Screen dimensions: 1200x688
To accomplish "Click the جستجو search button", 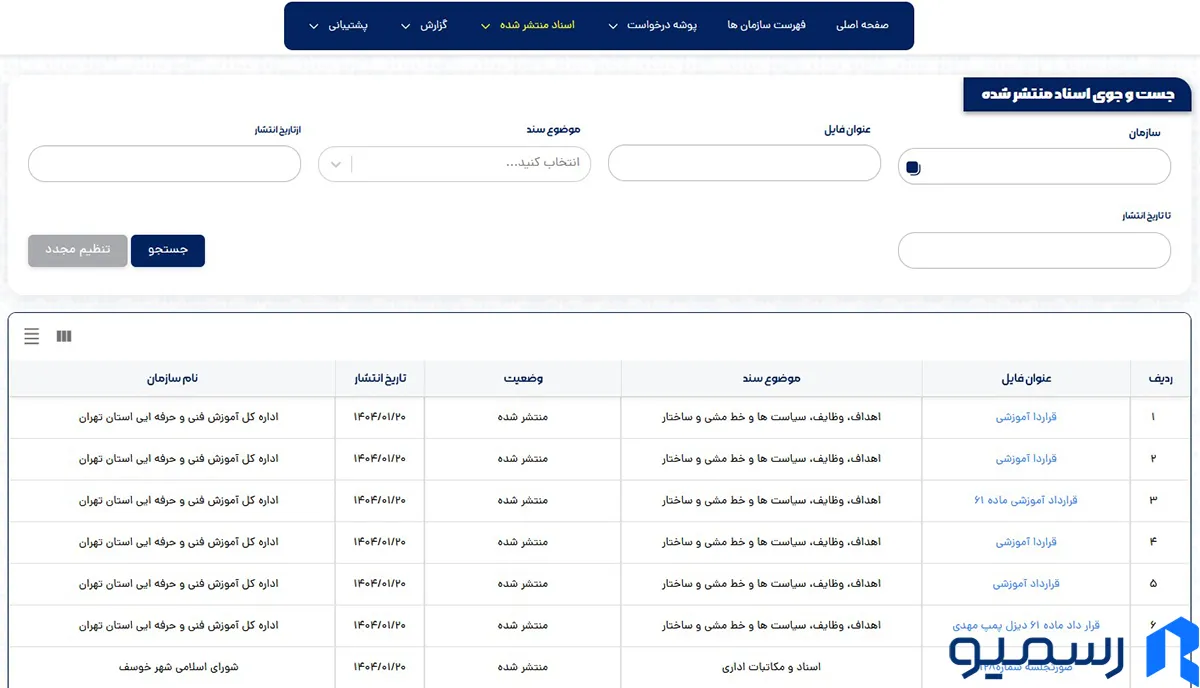I will 168,250.
